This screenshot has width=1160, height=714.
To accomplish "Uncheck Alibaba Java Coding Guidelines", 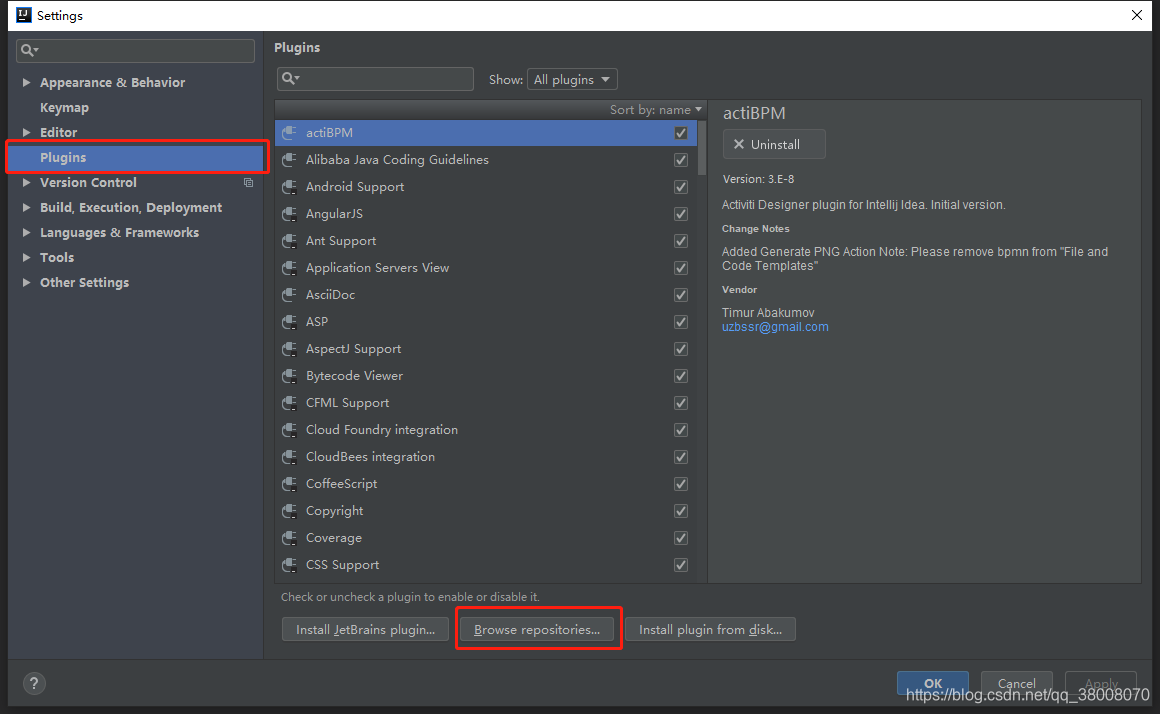I will [x=681, y=160].
